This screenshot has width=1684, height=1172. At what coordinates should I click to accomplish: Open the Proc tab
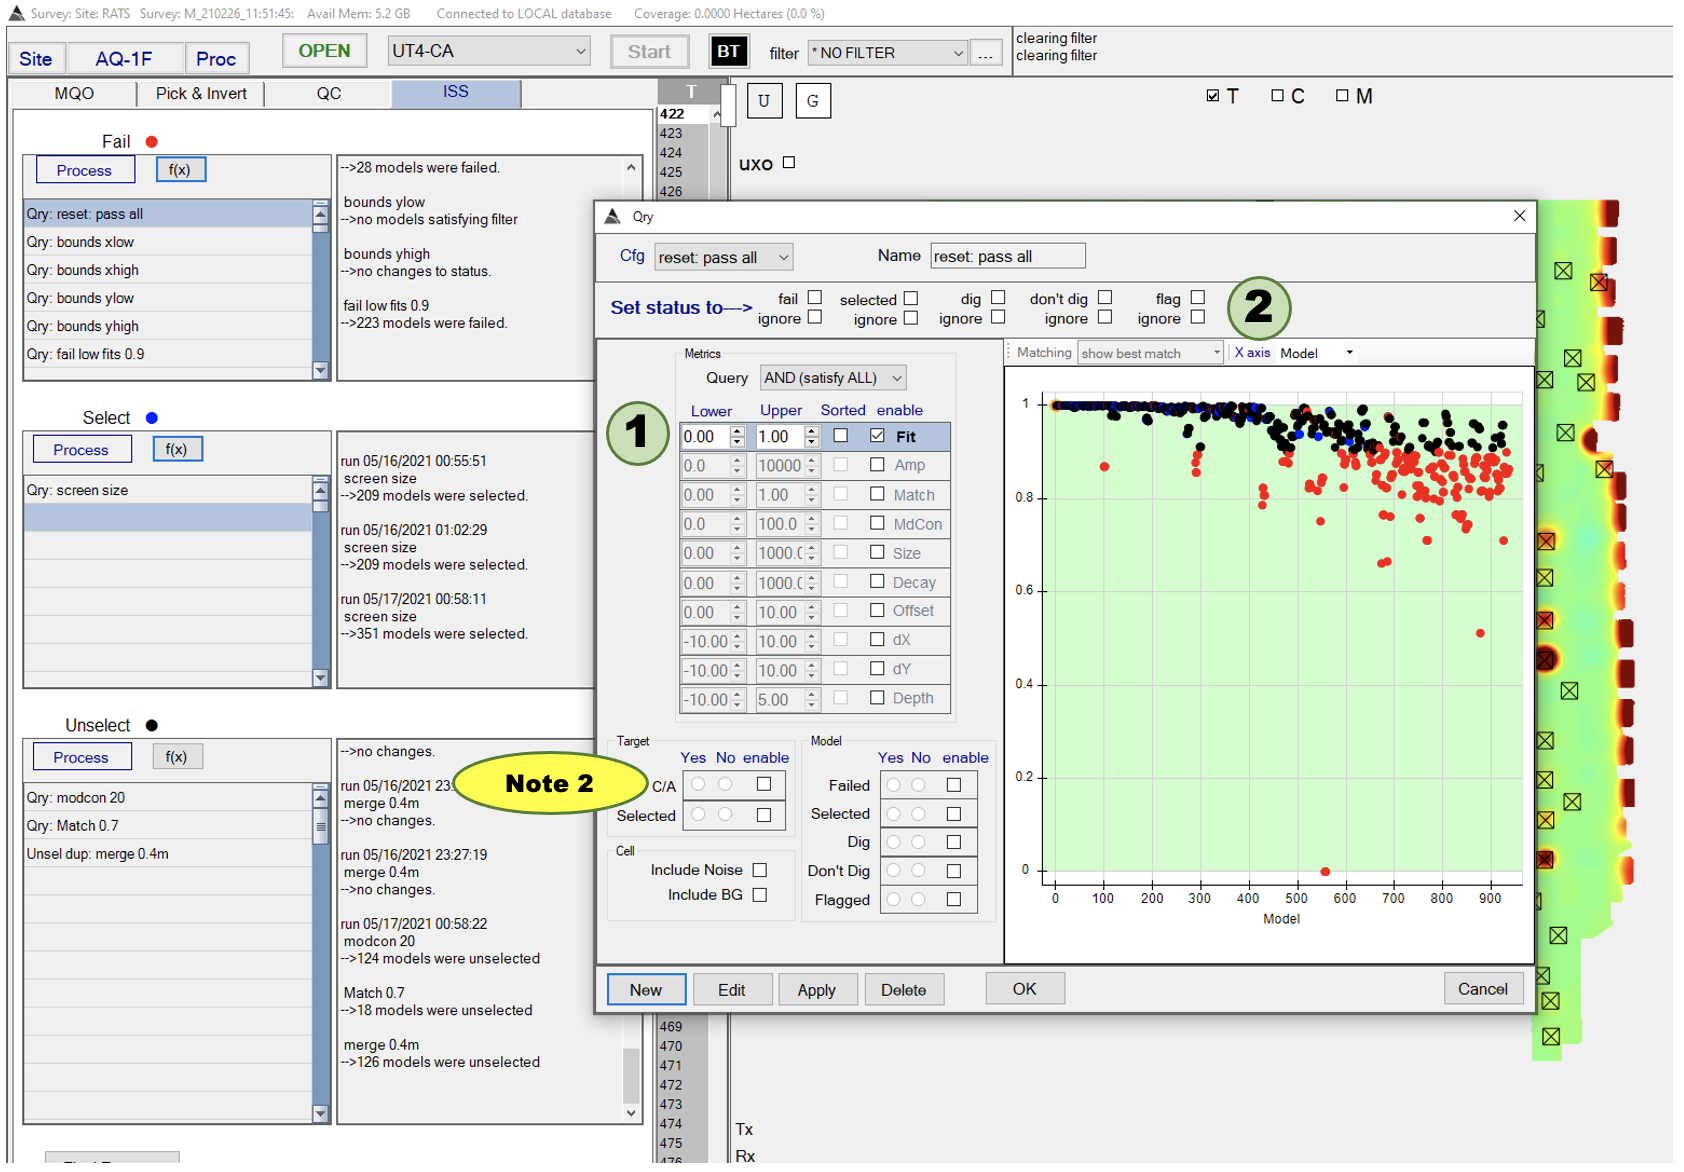(216, 58)
